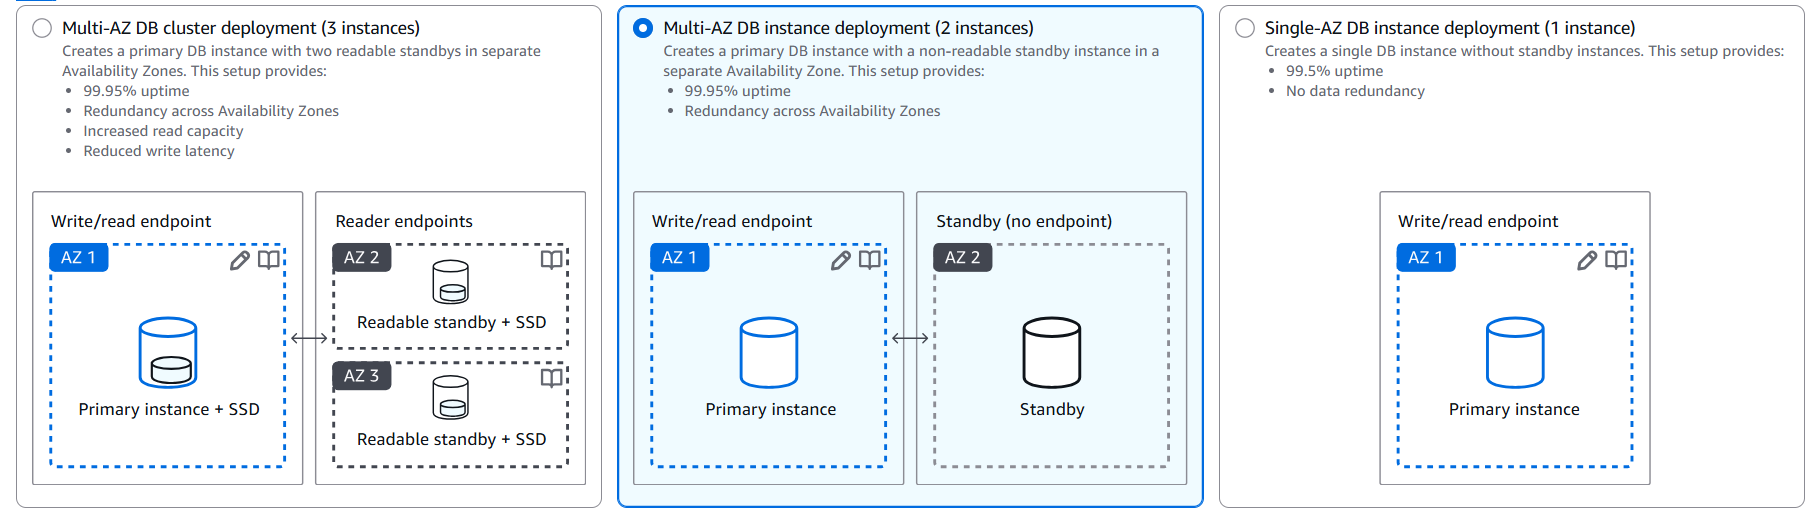Select Multi-AZ DB instance deployment radio button
Viewport: 1811px width, 527px height.
(x=643, y=28)
